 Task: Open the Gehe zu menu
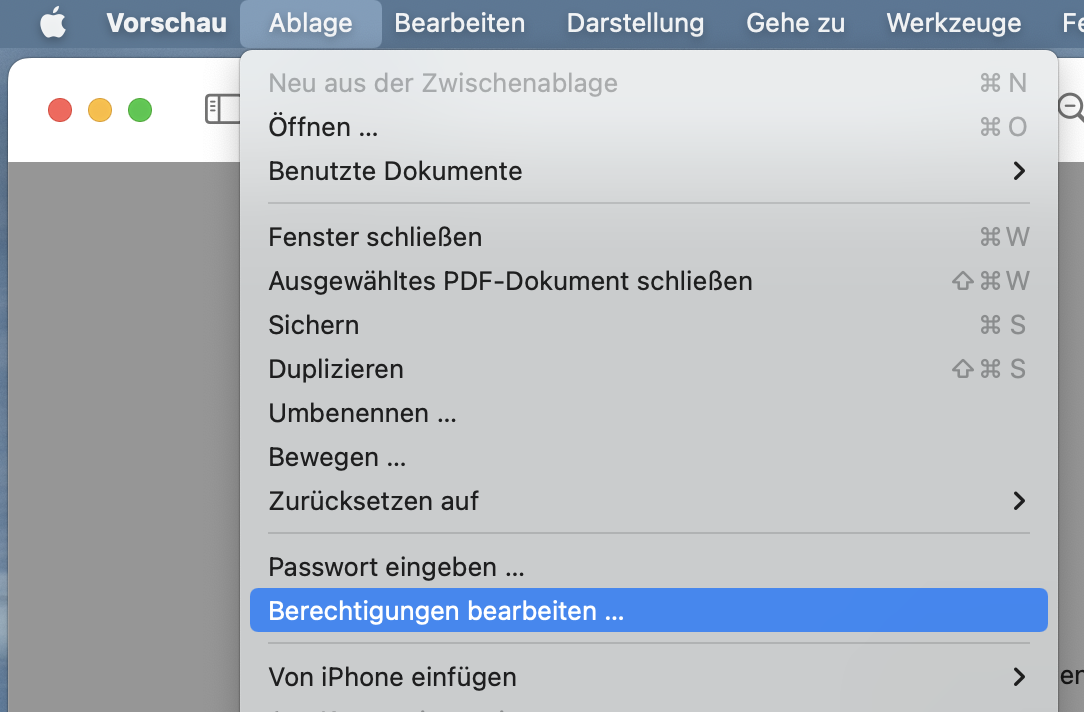pyautogui.click(x=795, y=23)
